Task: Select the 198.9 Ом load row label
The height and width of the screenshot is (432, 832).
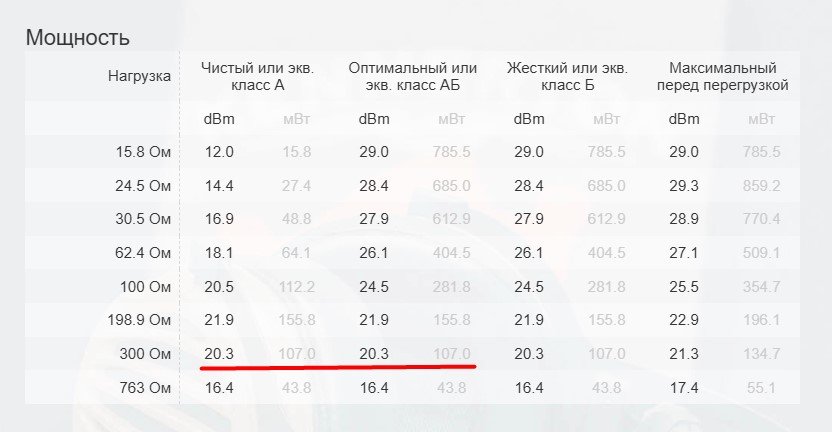Action: [x=140, y=320]
